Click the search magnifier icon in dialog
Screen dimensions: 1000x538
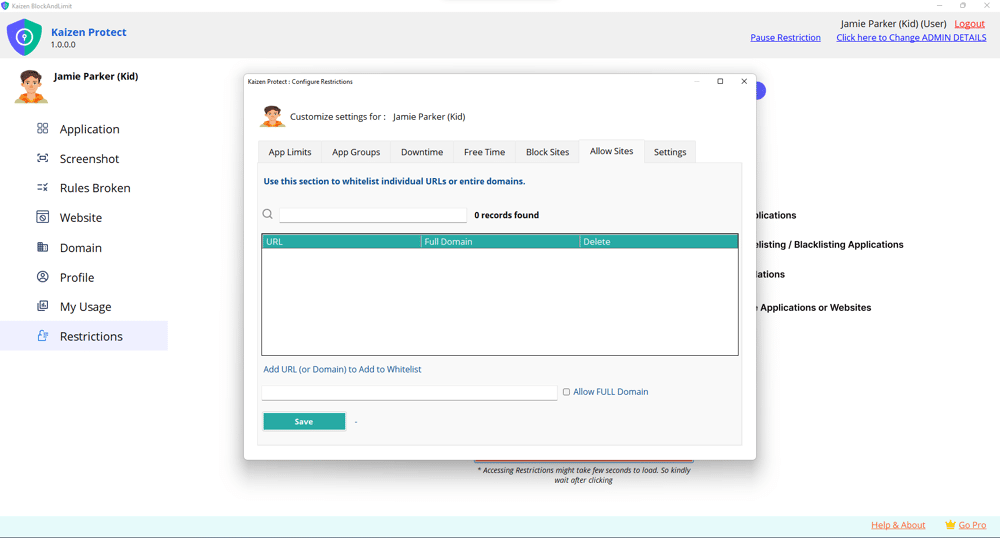point(268,214)
